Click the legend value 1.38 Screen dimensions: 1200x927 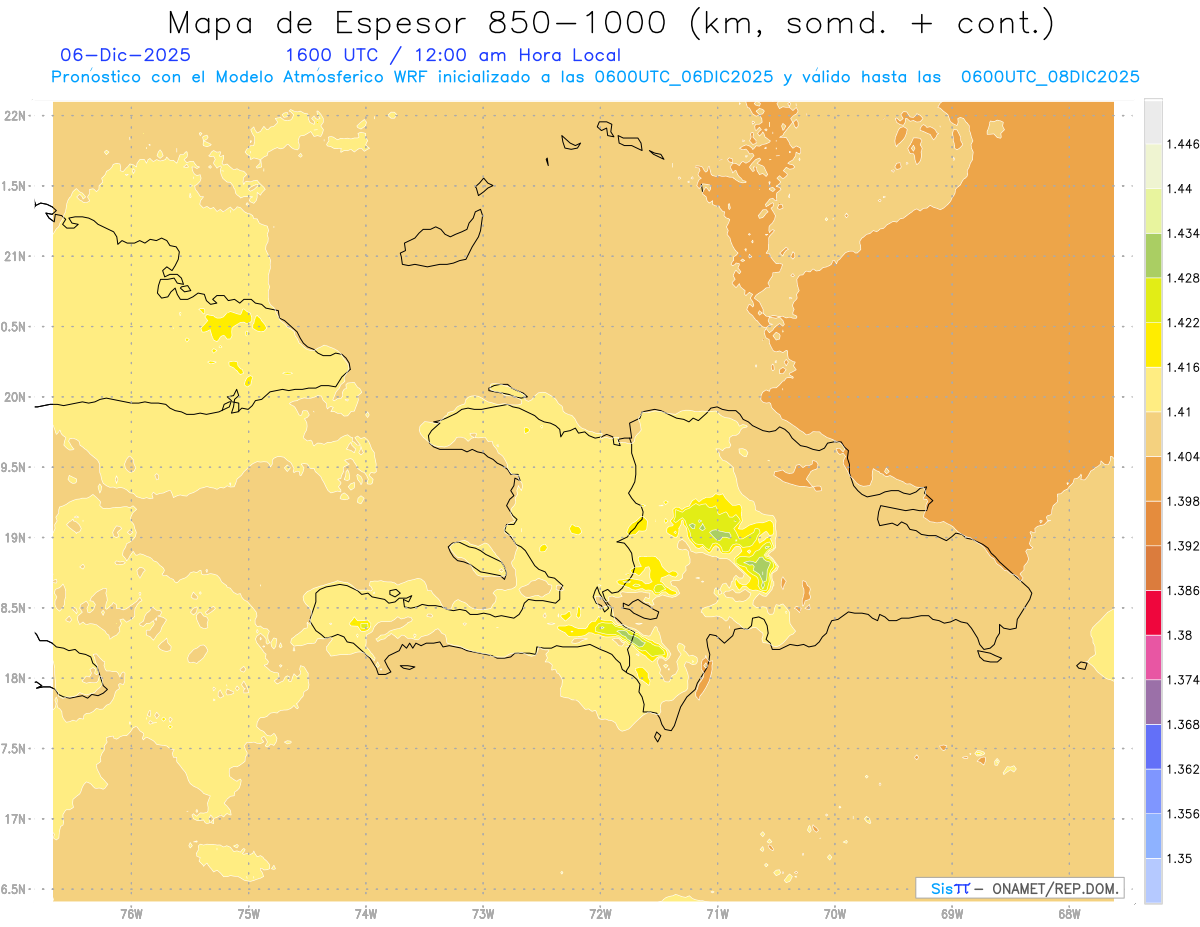coord(1180,635)
